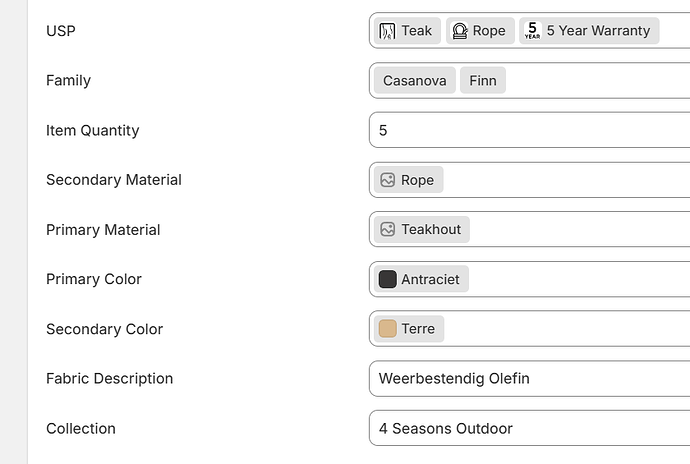Click the Item Quantity input field
690x464 pixels.
530,130
